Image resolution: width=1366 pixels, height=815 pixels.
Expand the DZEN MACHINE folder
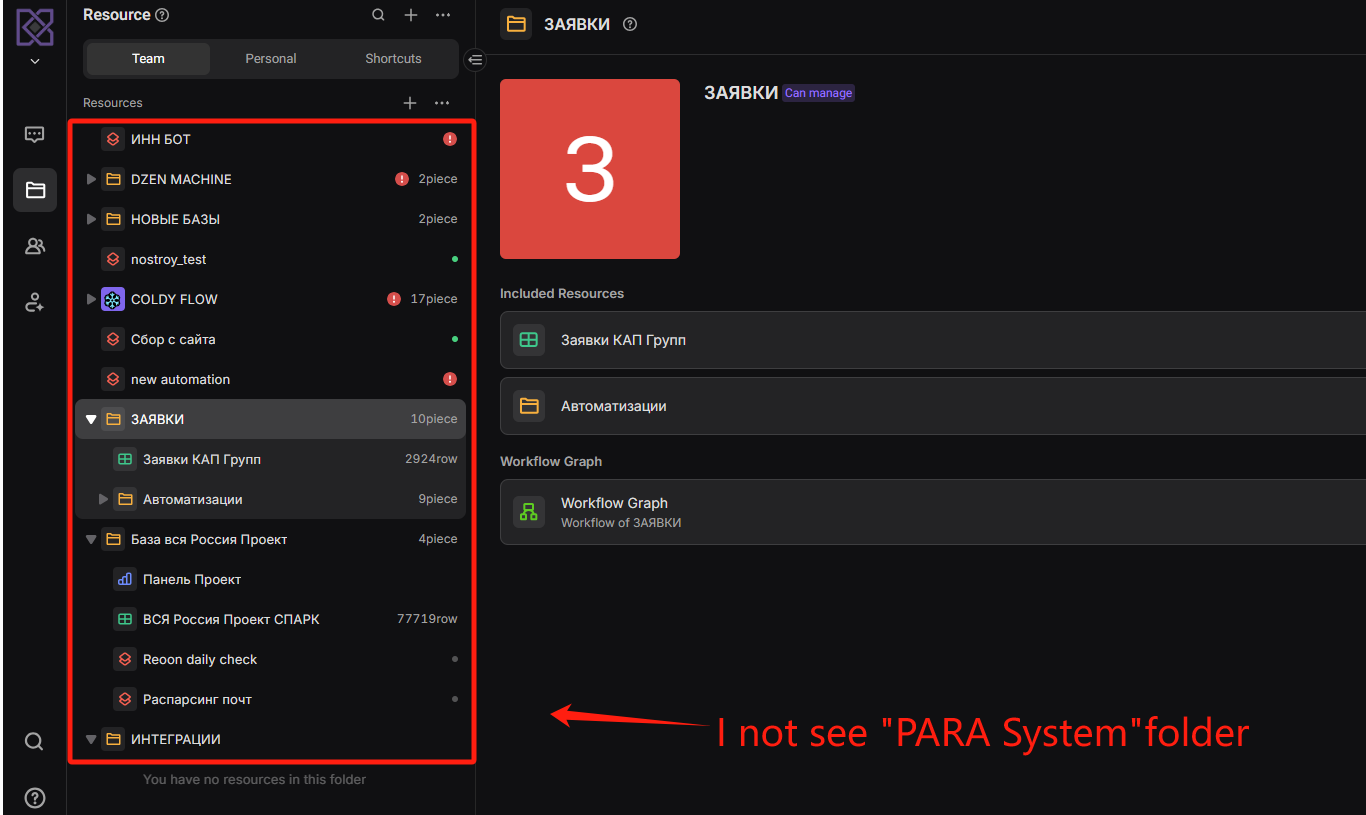coord(91,179)
